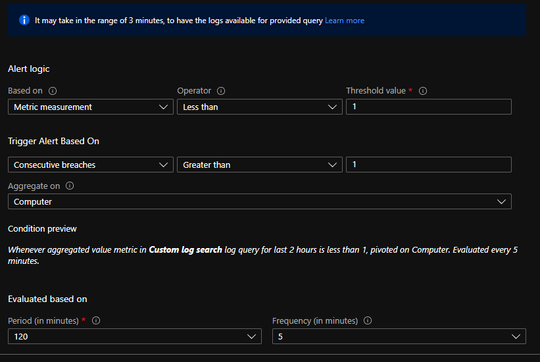Click chevron arrow on Computer dropdown
The width and height of the screenshot is (540, 362).
point(501,202)
